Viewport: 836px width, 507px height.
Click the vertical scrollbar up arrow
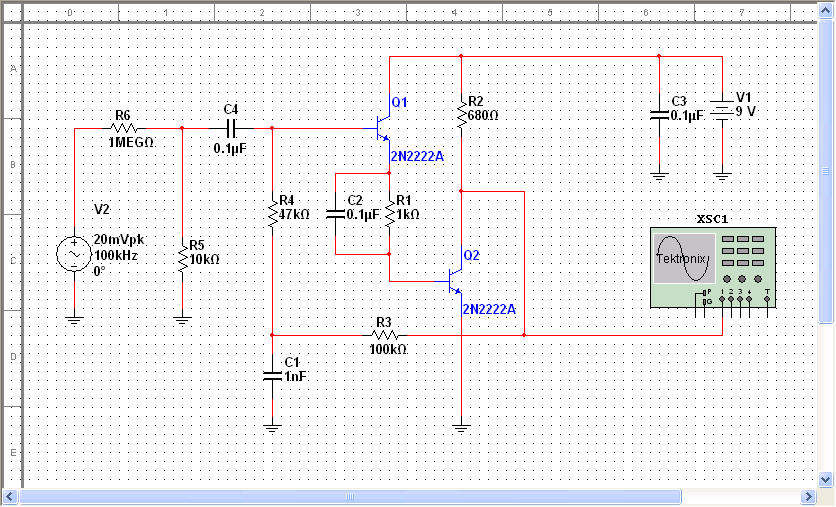(x=826, y=12)
